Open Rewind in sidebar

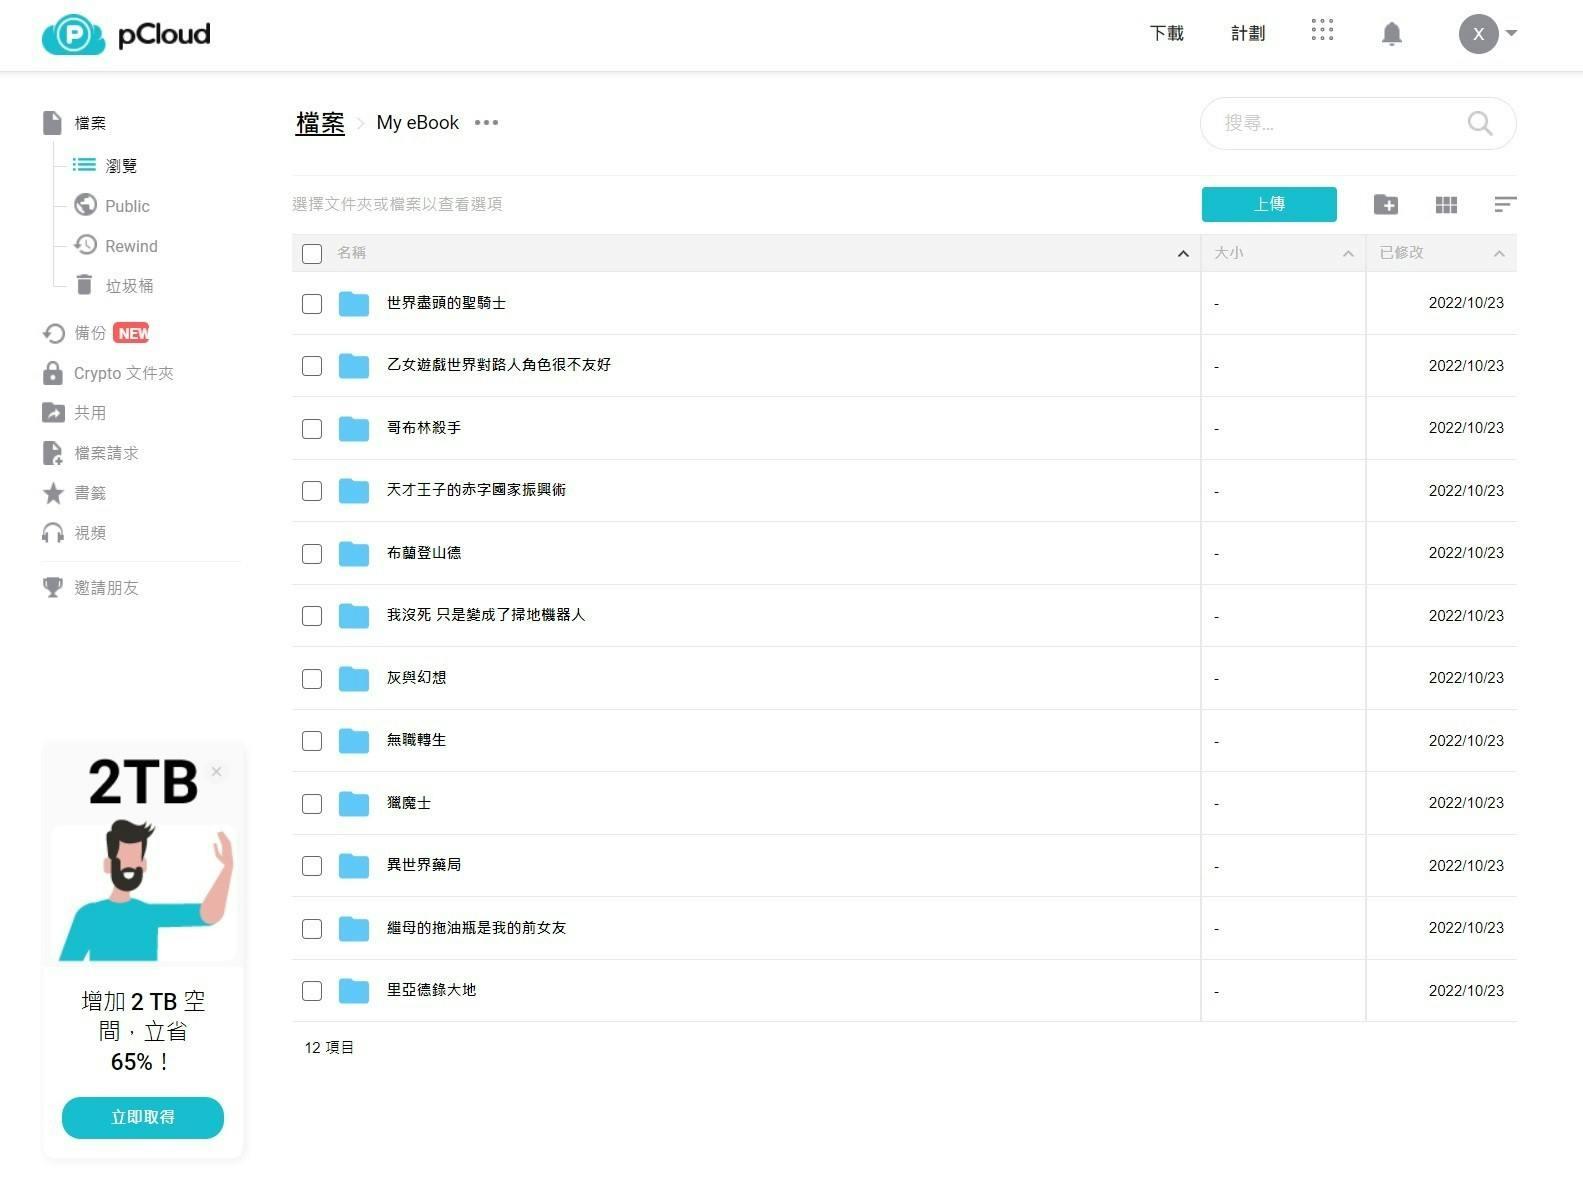coord(116,245)
